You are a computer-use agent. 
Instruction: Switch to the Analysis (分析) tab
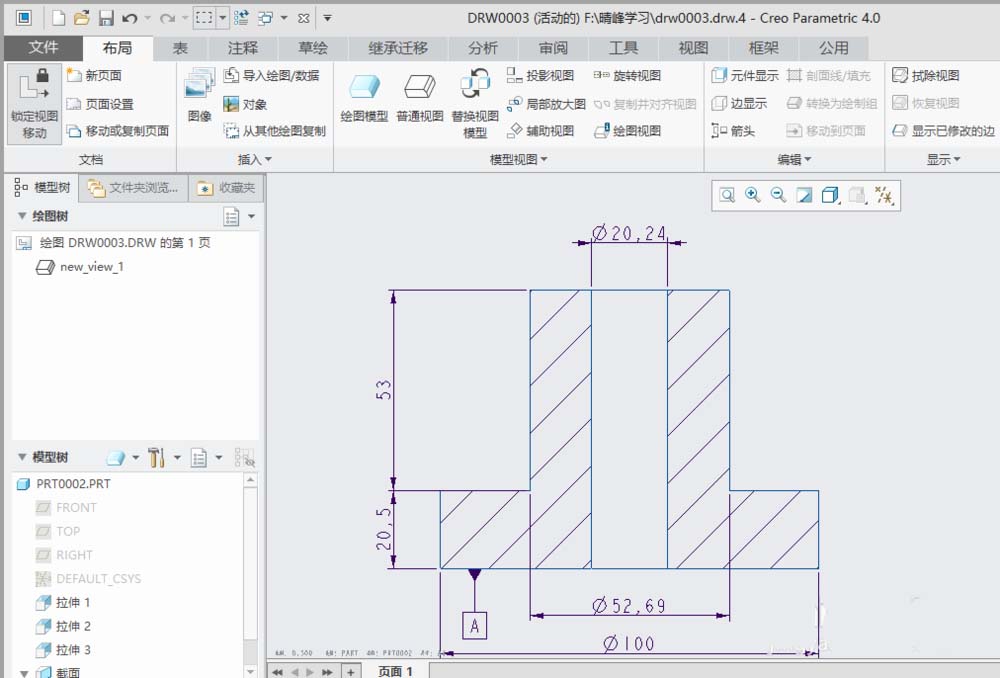(483, 48)
